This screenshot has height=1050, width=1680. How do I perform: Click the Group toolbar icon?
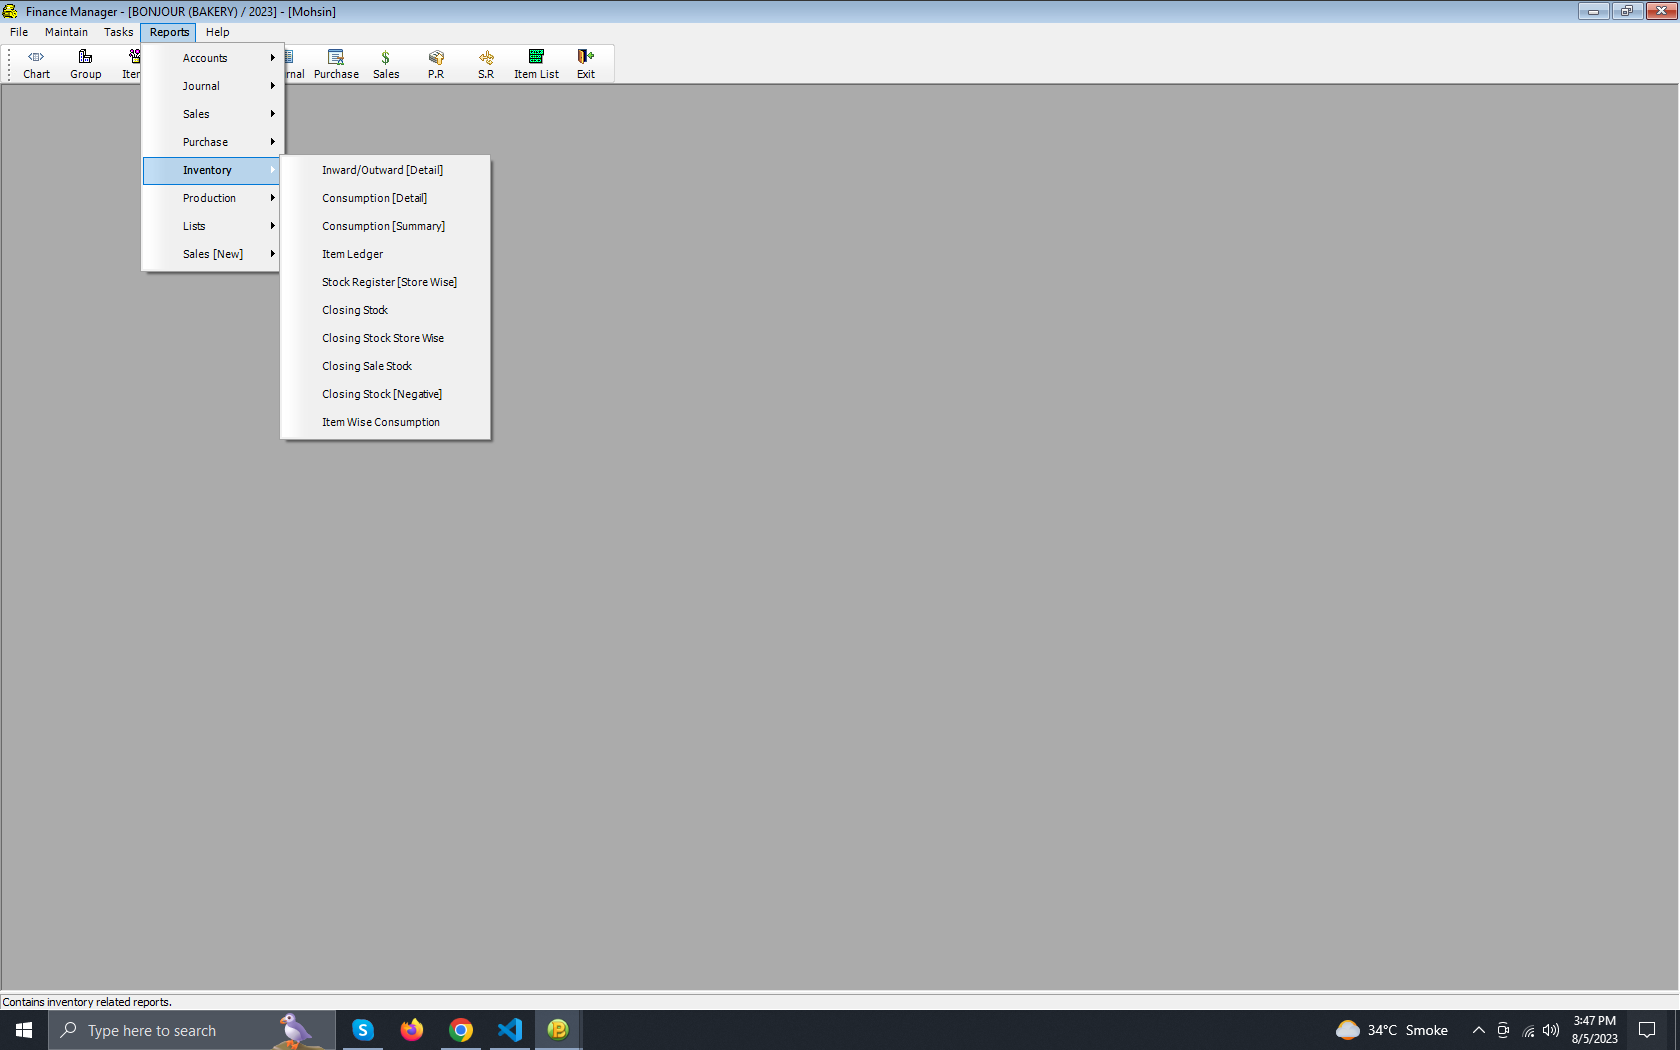tap(85, 64)
